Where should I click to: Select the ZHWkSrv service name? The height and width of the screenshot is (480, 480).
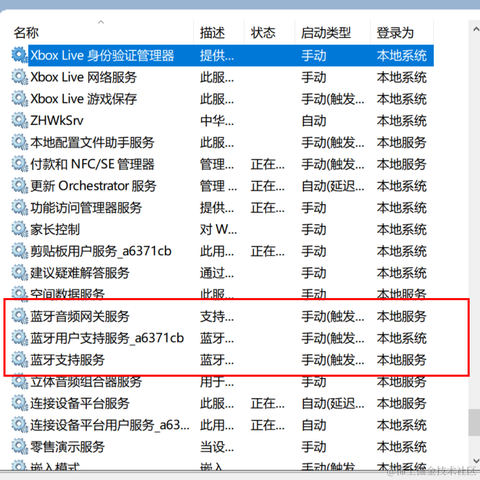[x=57, y=120]
